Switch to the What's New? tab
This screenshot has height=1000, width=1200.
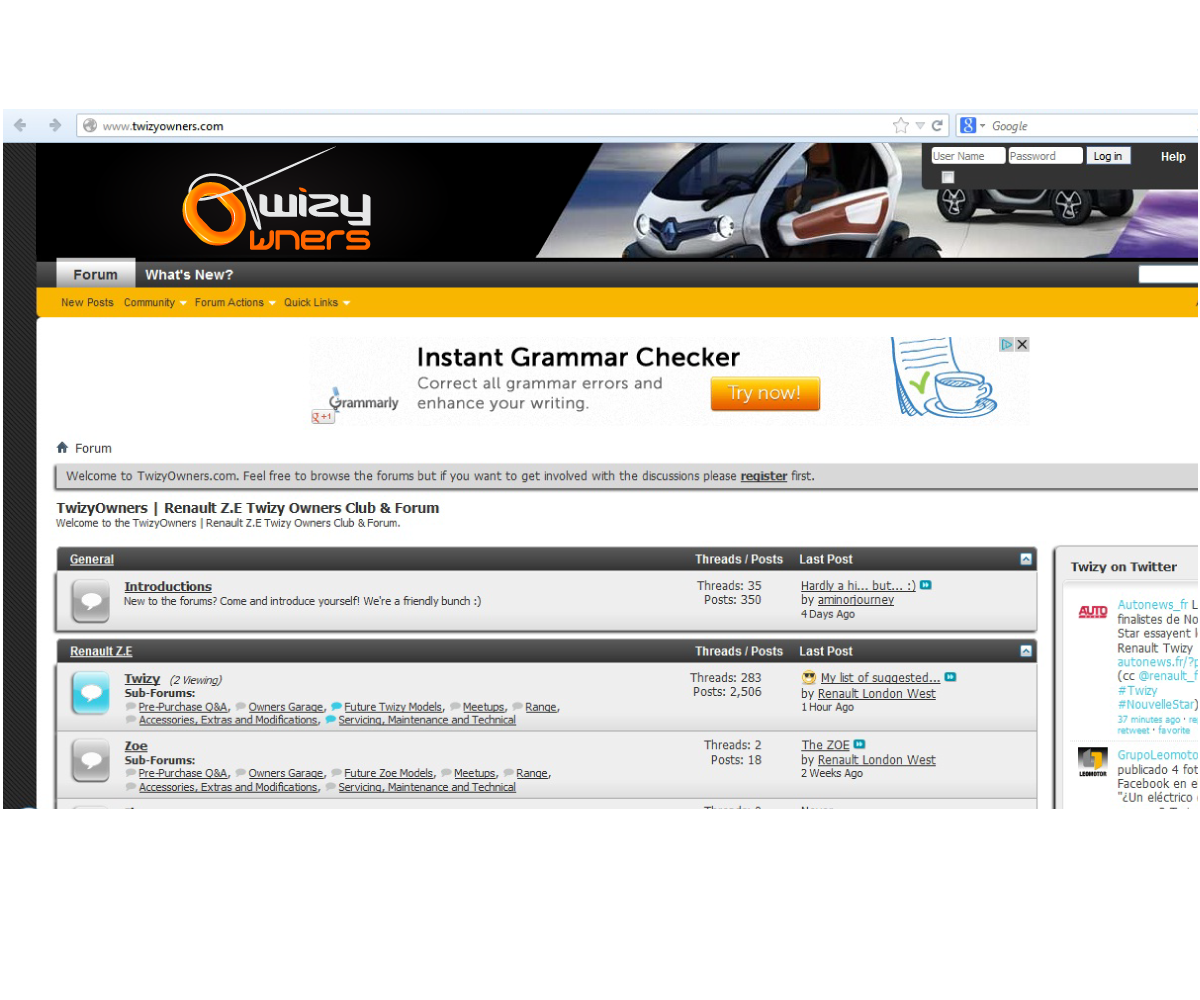pyautogui.click(x=189, y=274)
